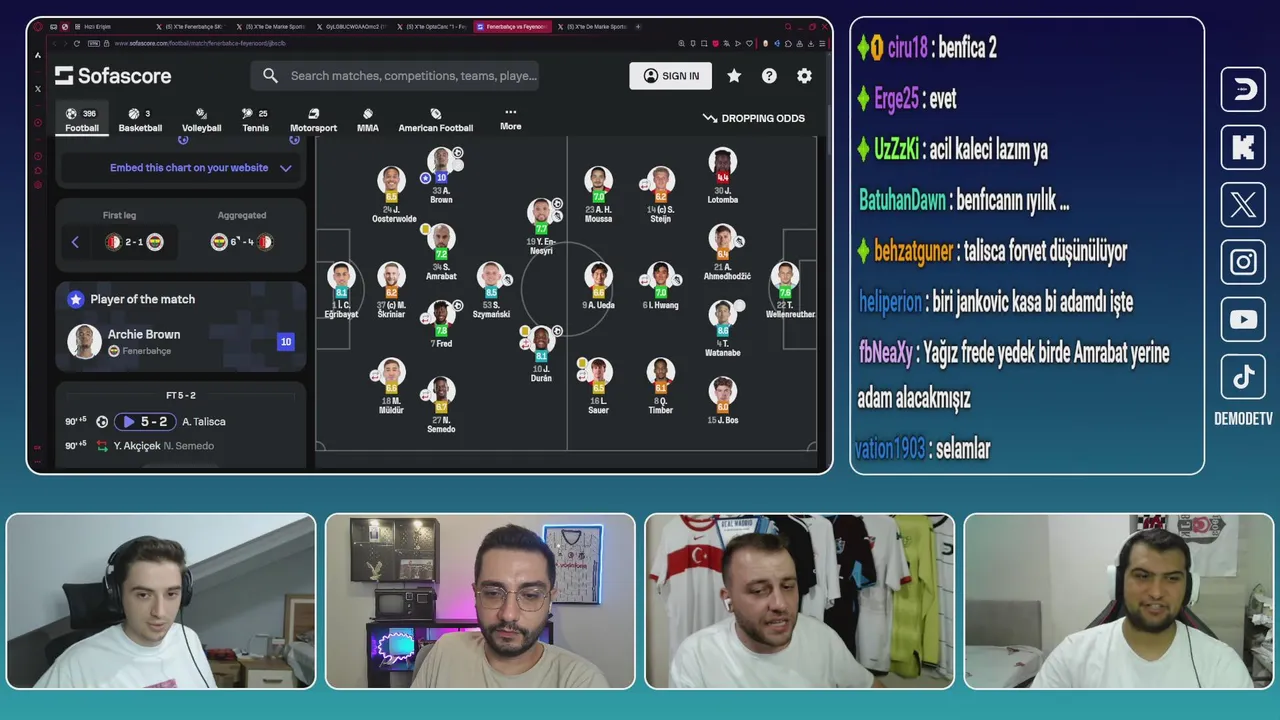Viewport: 1280px width, 720px height.
Task: Open the YouTube icon
Action: coord(1243,320)
